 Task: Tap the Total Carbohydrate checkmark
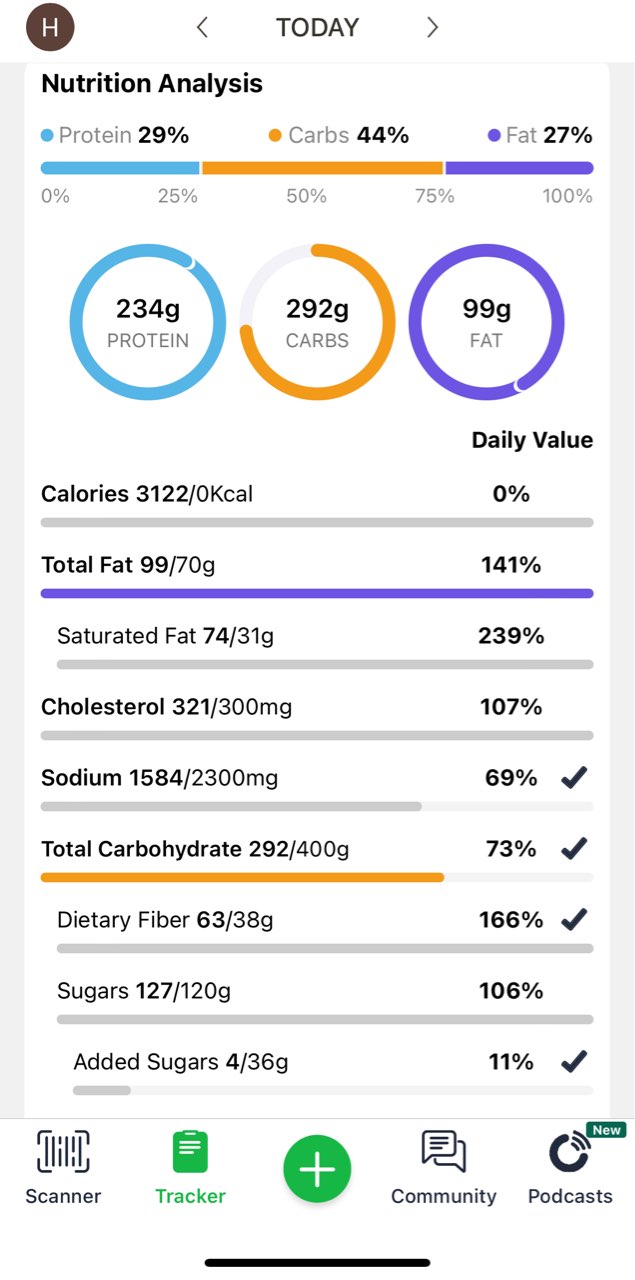tap(573, 849)
